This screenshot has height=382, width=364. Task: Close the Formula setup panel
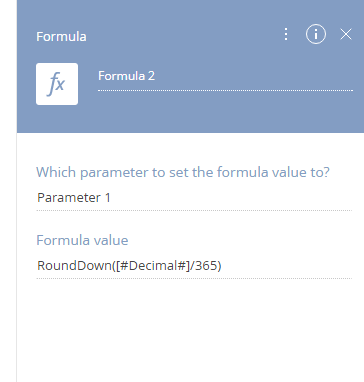[346, 34]
